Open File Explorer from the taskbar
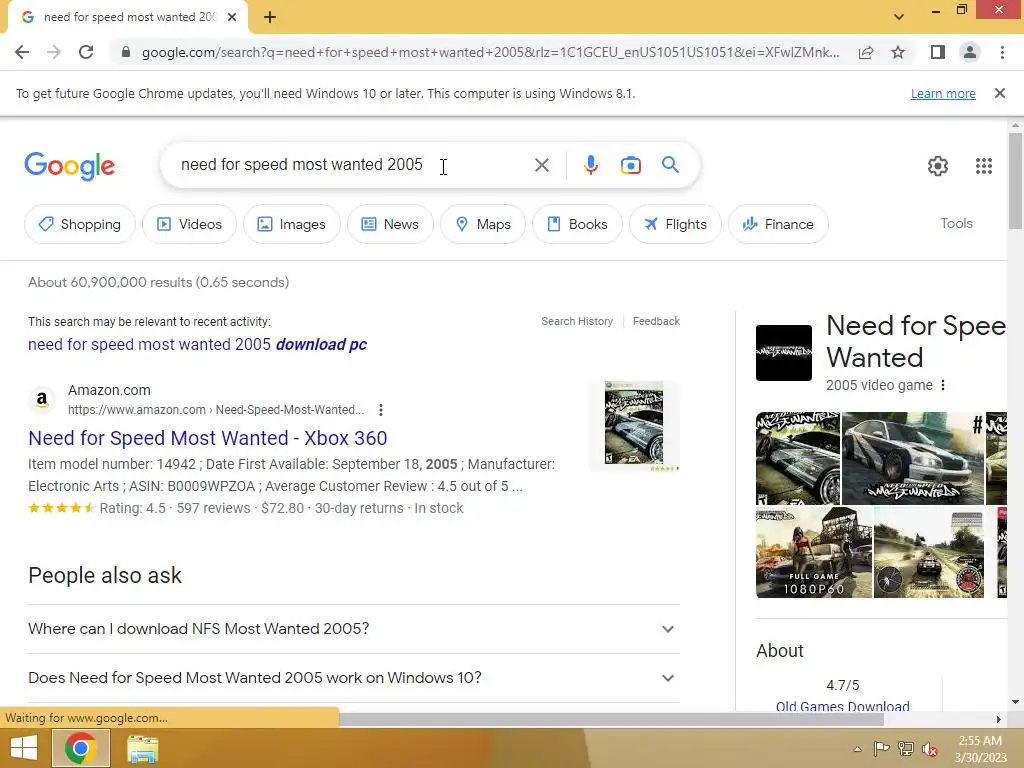 [x=142, y=748]
